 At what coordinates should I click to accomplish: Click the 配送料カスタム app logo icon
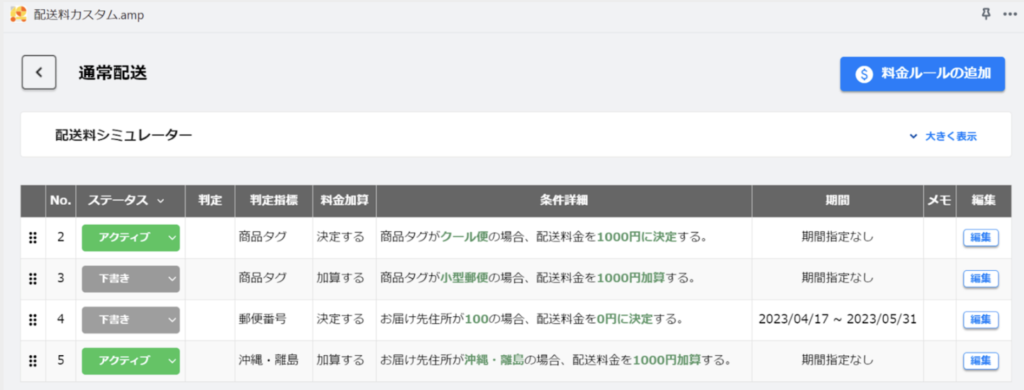tap(18, 14)
